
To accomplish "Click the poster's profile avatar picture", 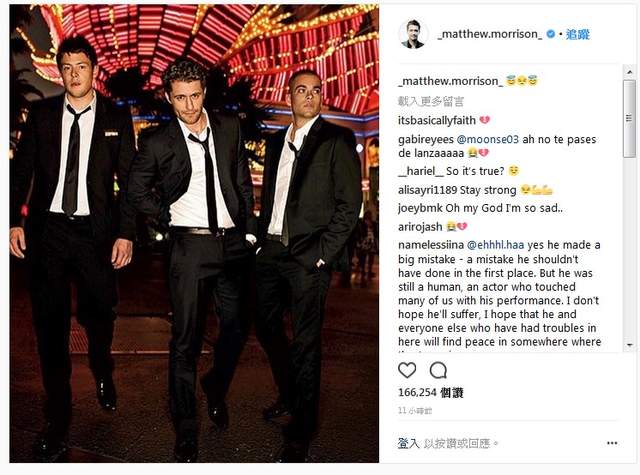I will pyautogui.click(x=413, y=34).
